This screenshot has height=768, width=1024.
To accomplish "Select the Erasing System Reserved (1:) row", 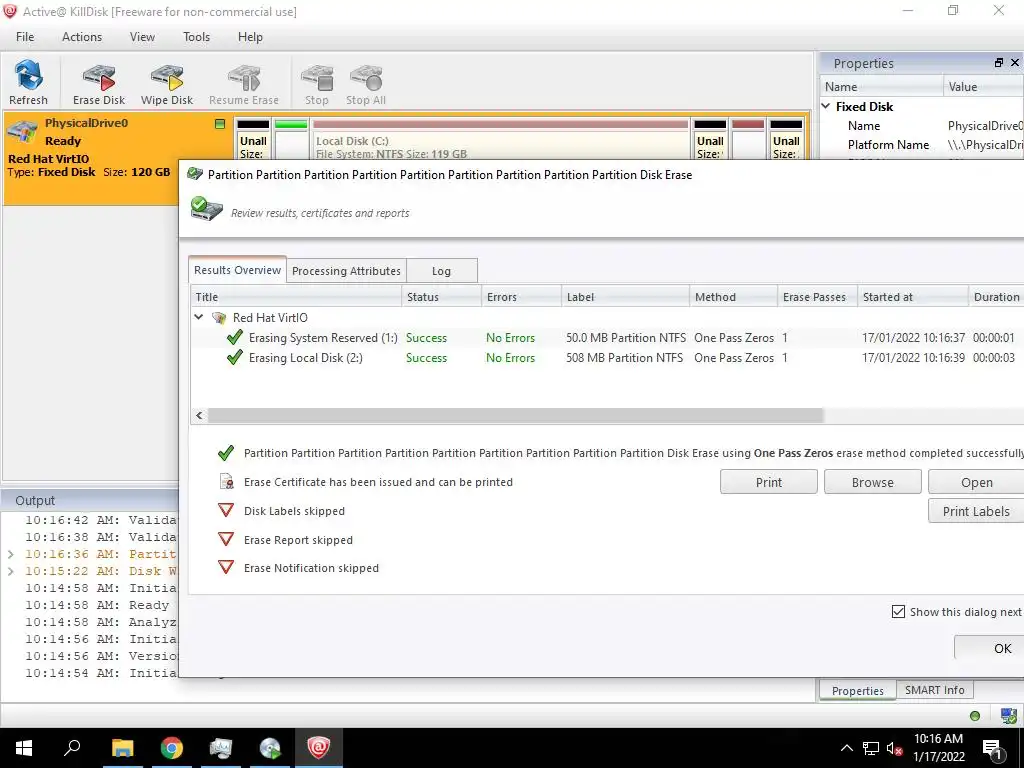I will (607, 338).
